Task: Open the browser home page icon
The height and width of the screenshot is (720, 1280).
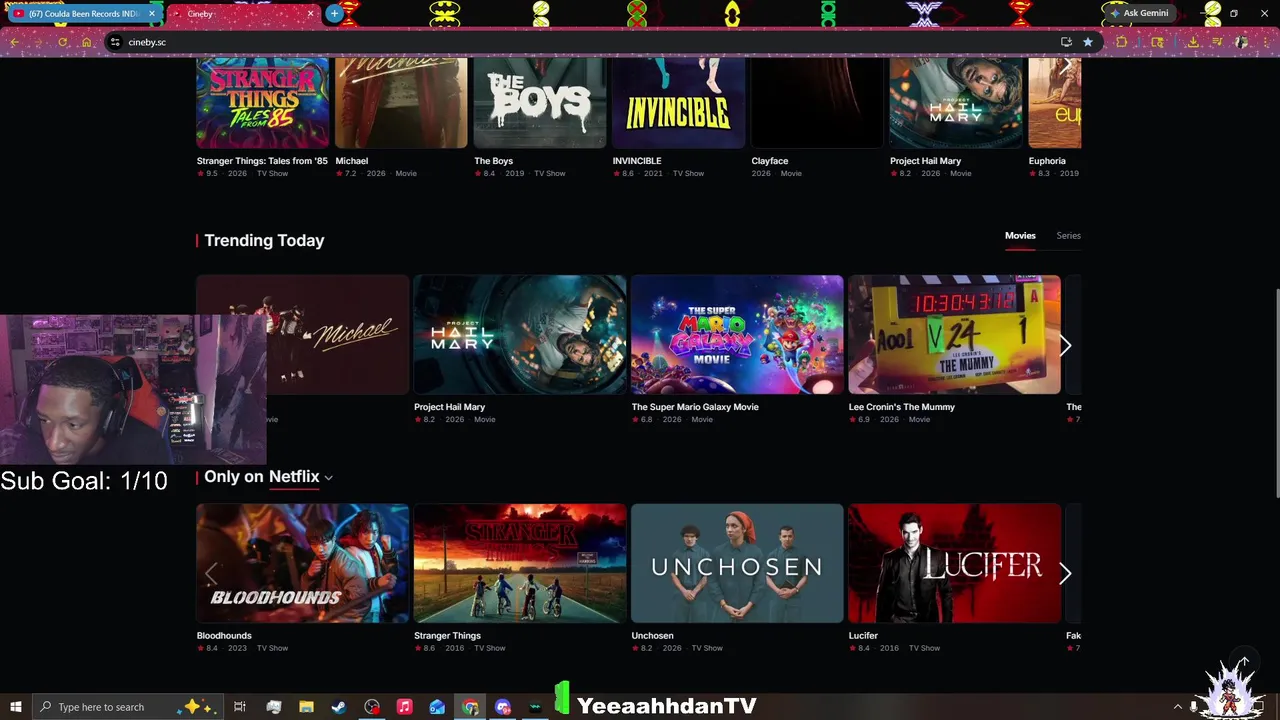Action: coord(87,42)
